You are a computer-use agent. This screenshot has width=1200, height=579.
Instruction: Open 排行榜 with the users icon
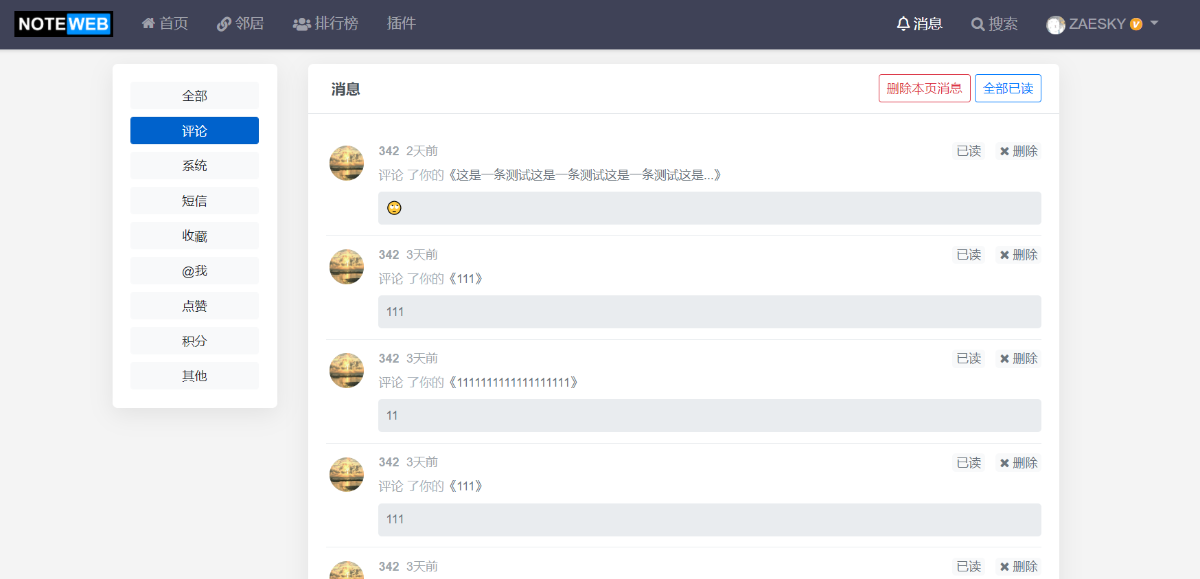point(325,23)
